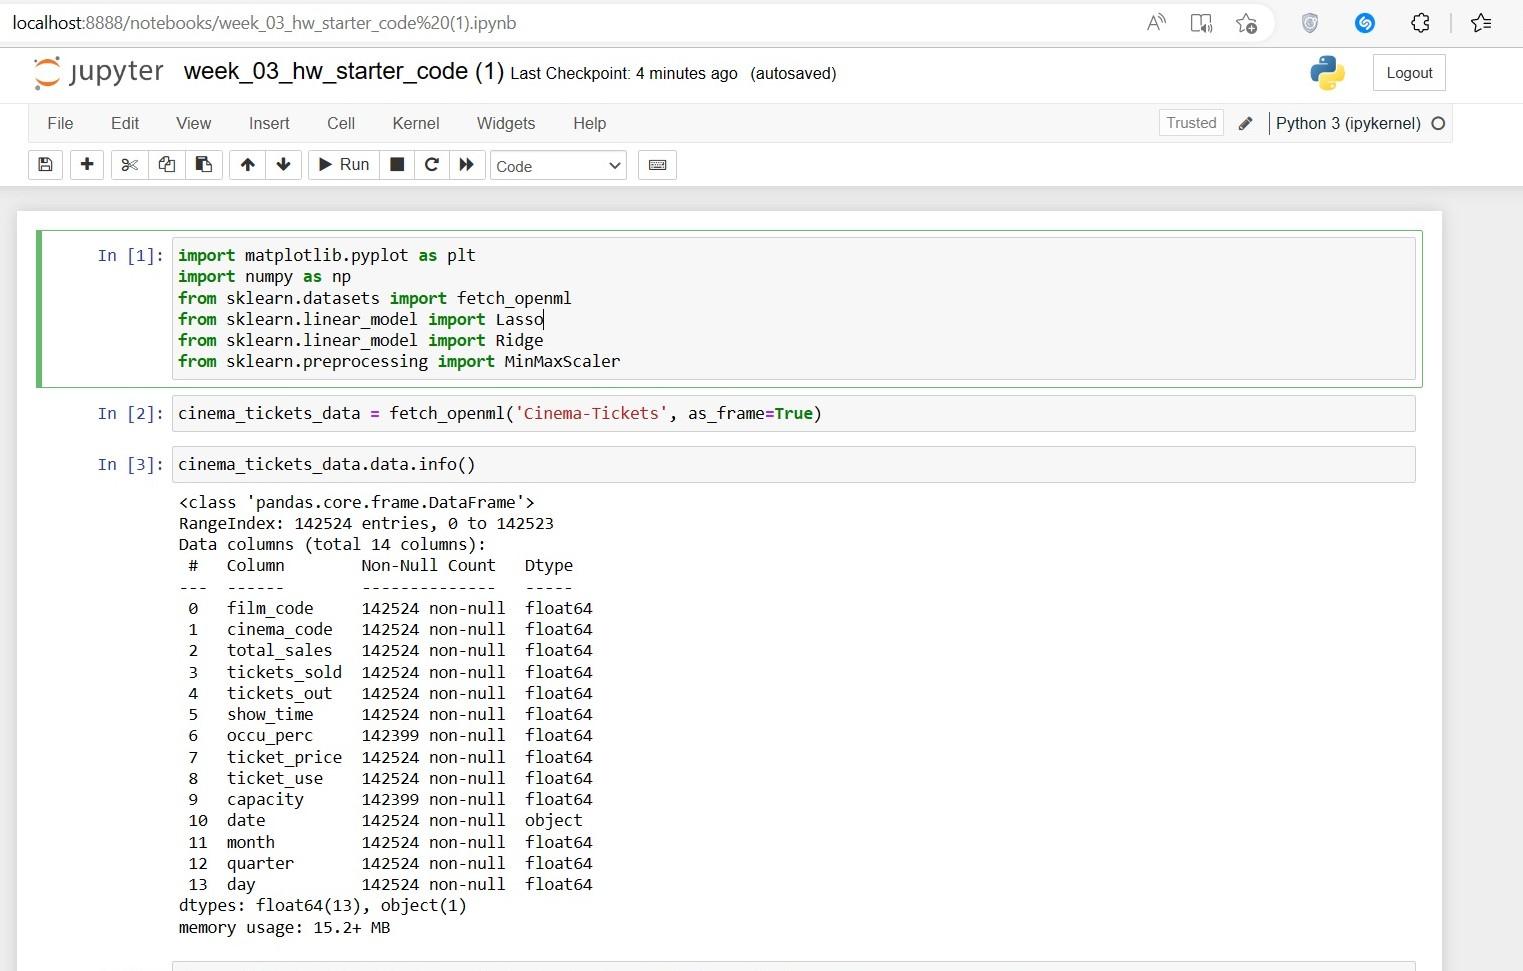Interrupt the kernel
This screenshot has height=971, width=1523.
click(396, 165)
